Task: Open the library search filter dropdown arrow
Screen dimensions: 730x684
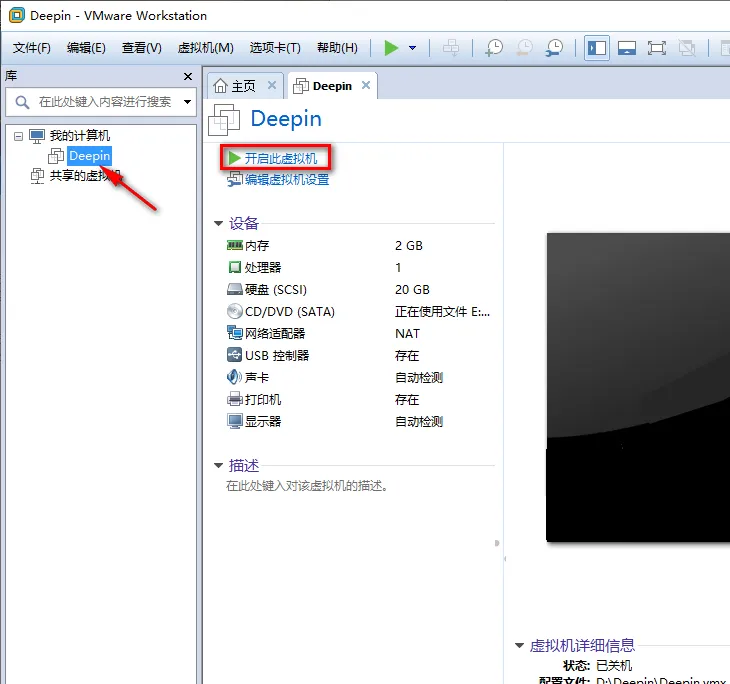Action: (187, 102)
